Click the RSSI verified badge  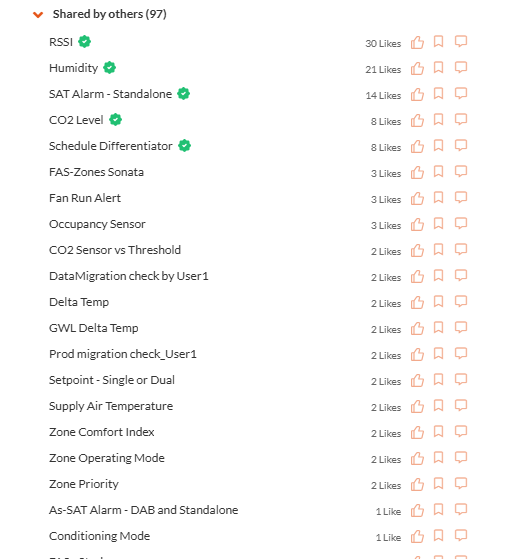pos(85,42)
